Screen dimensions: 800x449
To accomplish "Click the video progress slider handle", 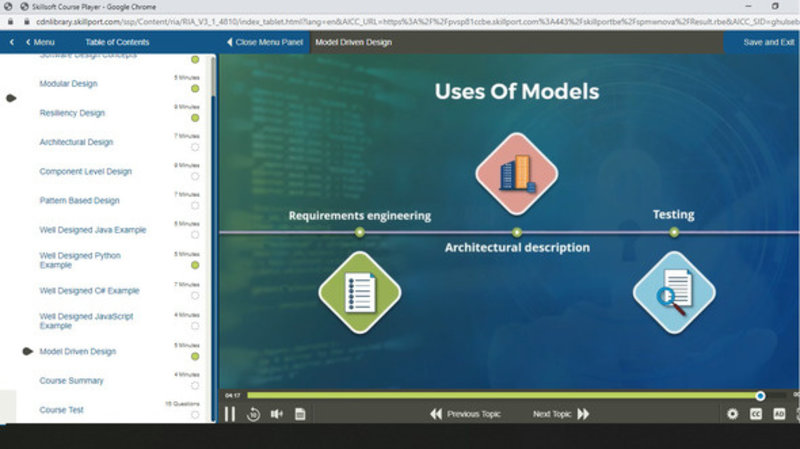I will (760, 396).
